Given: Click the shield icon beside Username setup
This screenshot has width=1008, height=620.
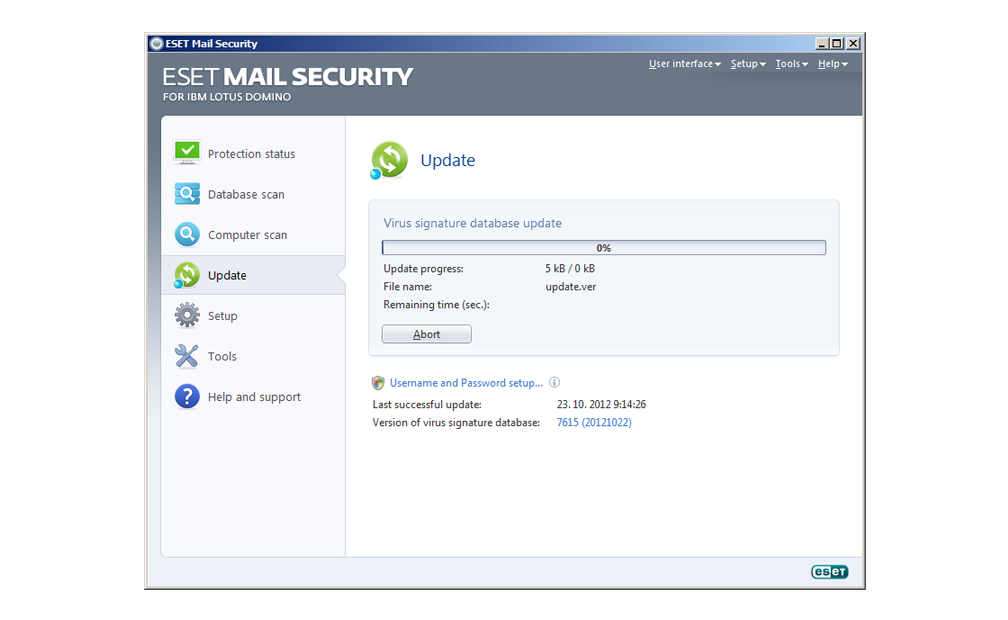Looking at the screenshot, I should click(x=378, y=383).
